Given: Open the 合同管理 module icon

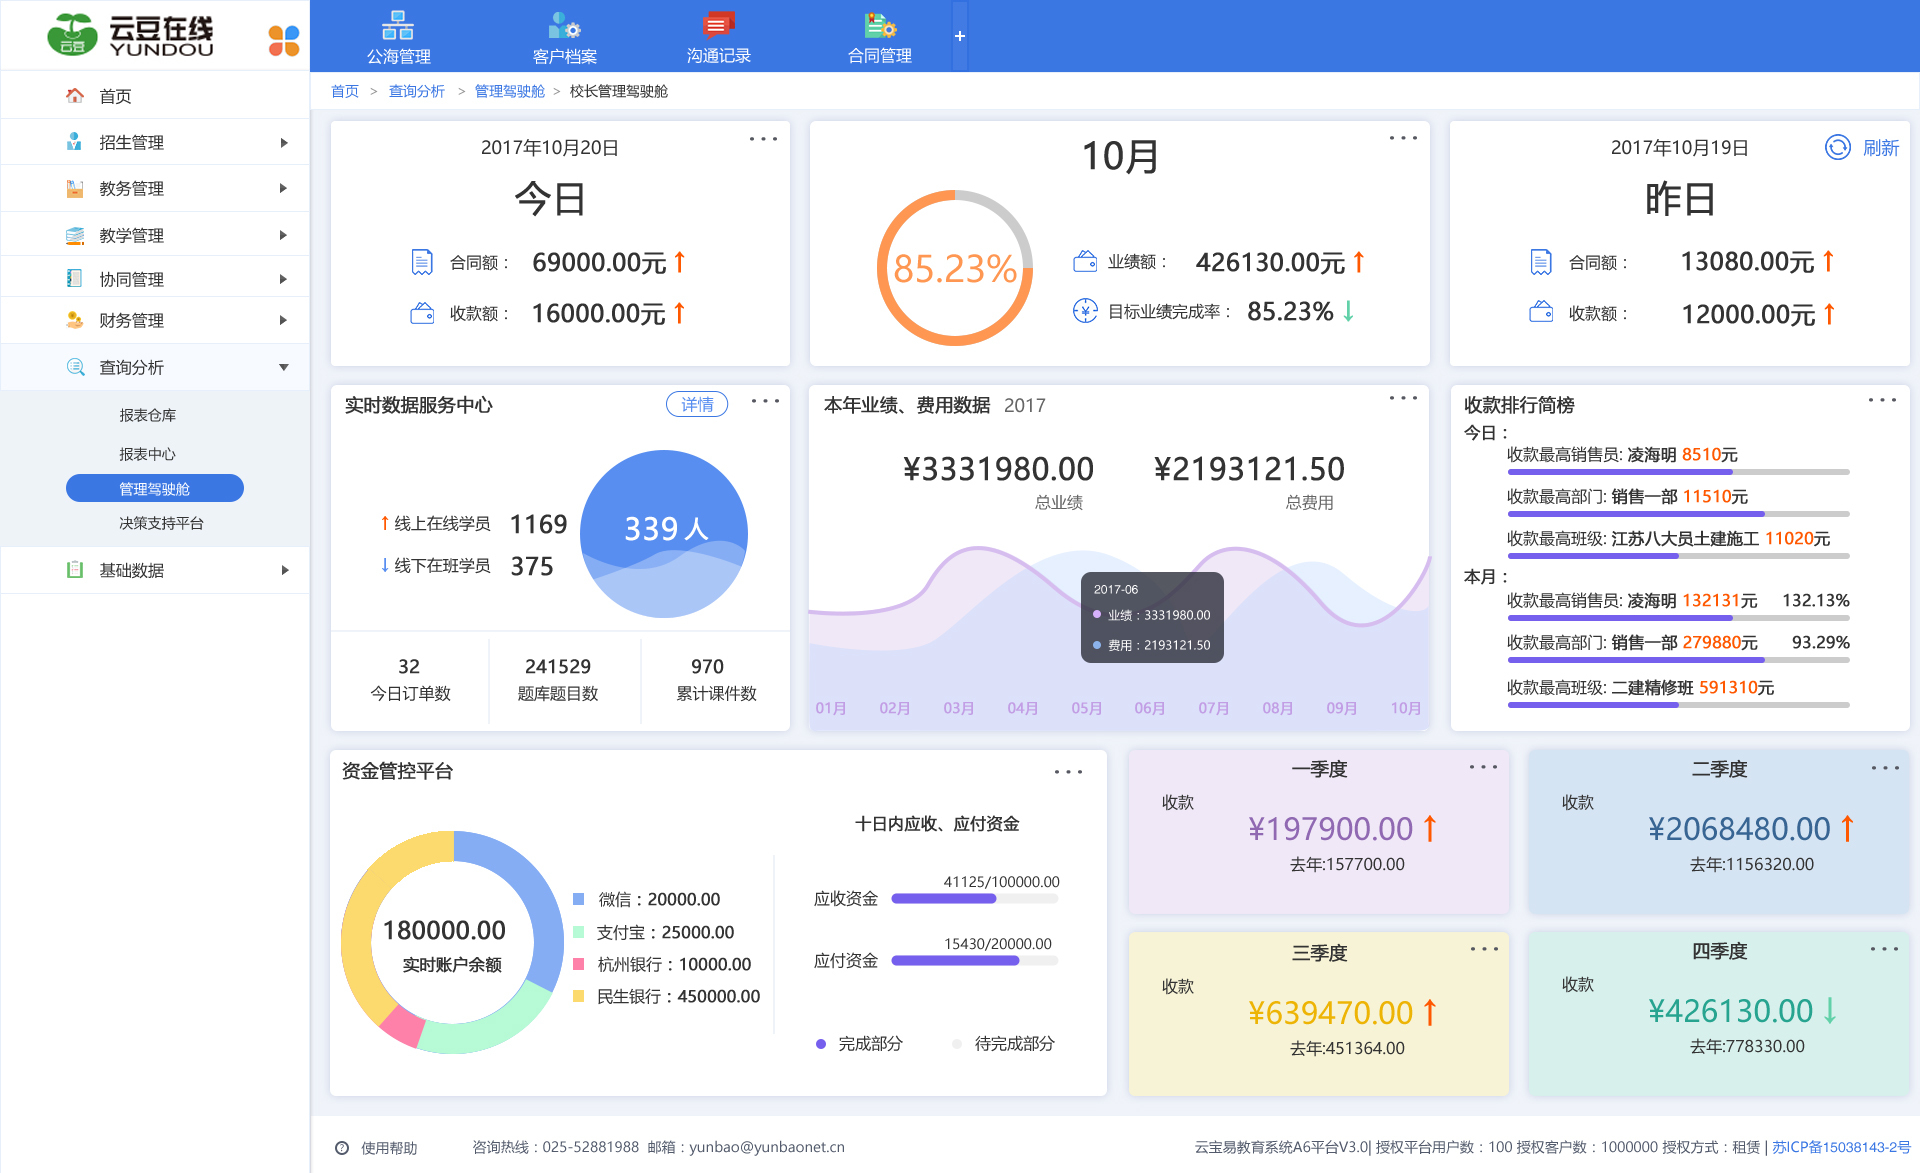Looking at the screenshot, I should tap(879, 35).
